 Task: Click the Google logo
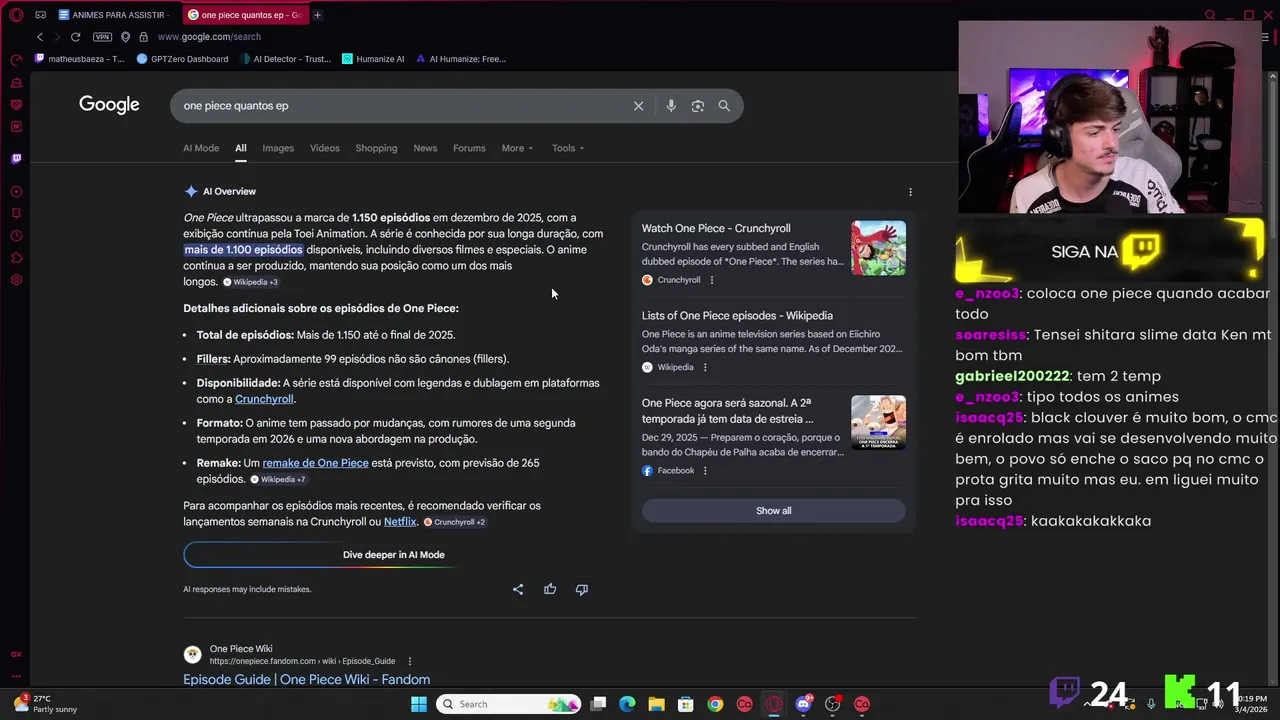click(109, 105)
